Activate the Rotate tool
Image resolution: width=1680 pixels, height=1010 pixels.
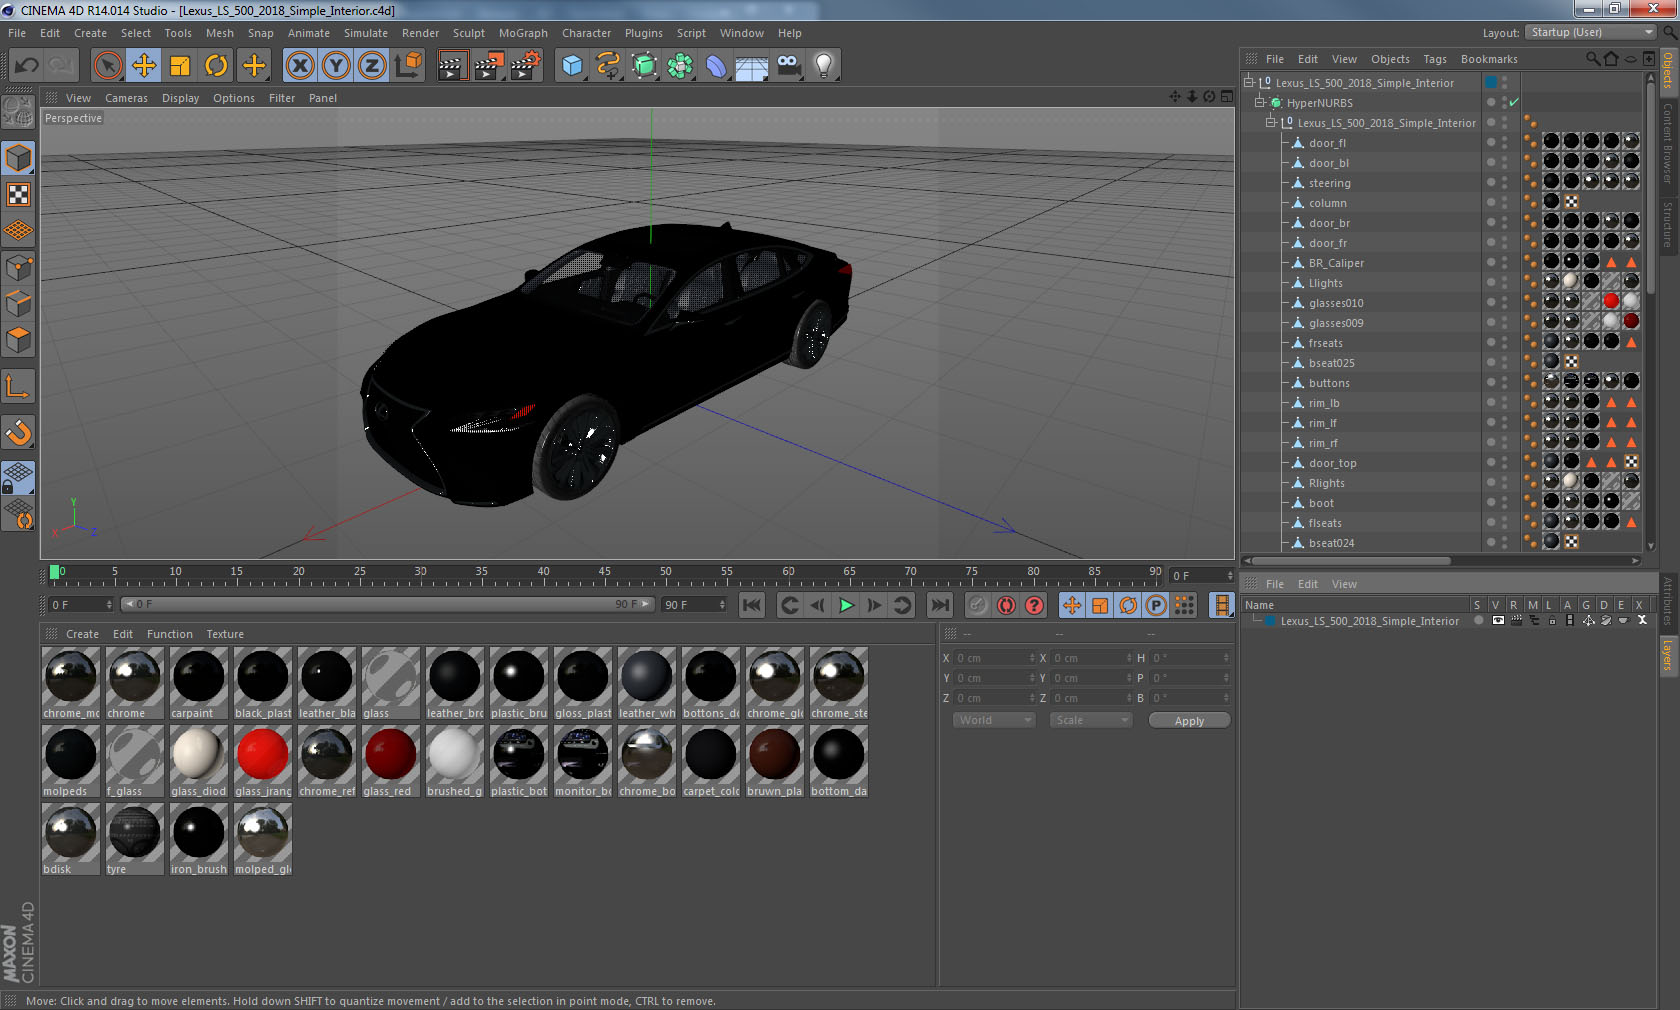[216, 66]
